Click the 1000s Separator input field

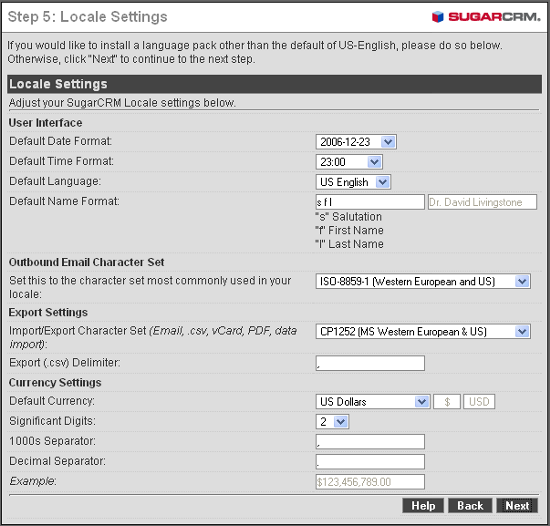[x=370, y=441]
